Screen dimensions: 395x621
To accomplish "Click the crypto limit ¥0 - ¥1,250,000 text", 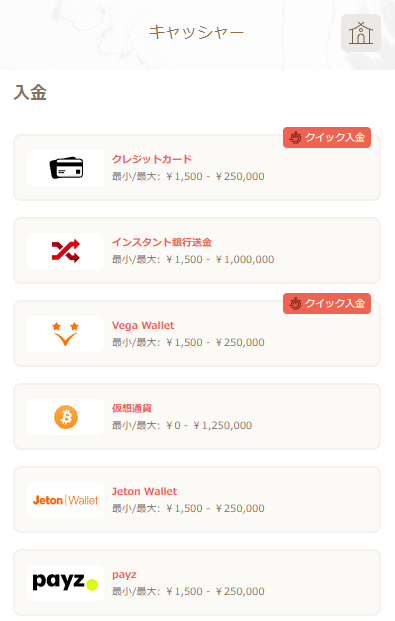I will (209, 425).
